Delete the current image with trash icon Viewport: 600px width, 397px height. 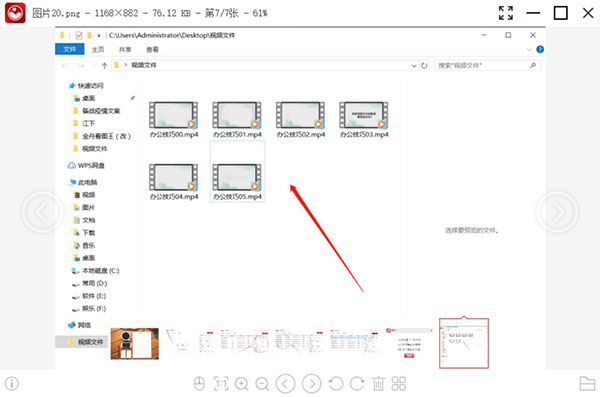point(378,383)
